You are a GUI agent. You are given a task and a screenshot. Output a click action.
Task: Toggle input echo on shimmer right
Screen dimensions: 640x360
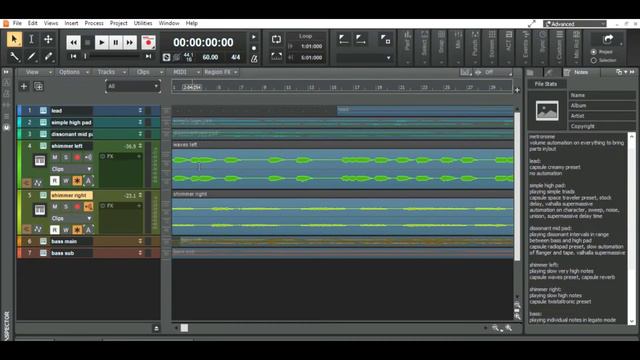coord(88,207)
